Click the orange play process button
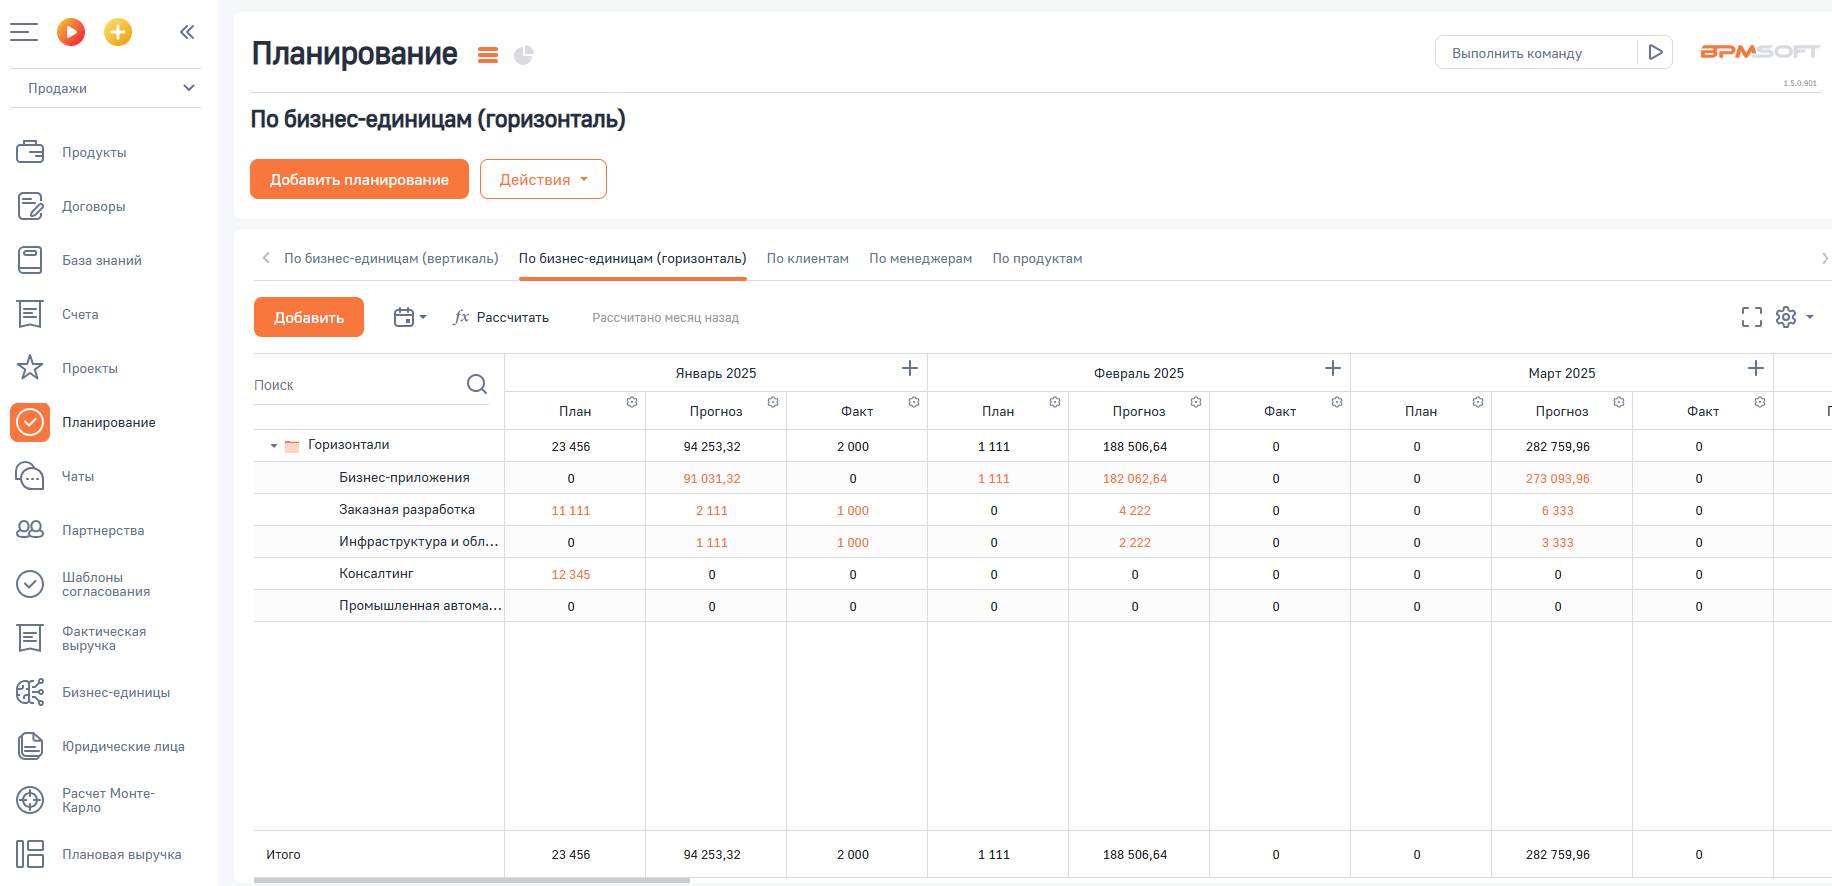 point(71,32)
